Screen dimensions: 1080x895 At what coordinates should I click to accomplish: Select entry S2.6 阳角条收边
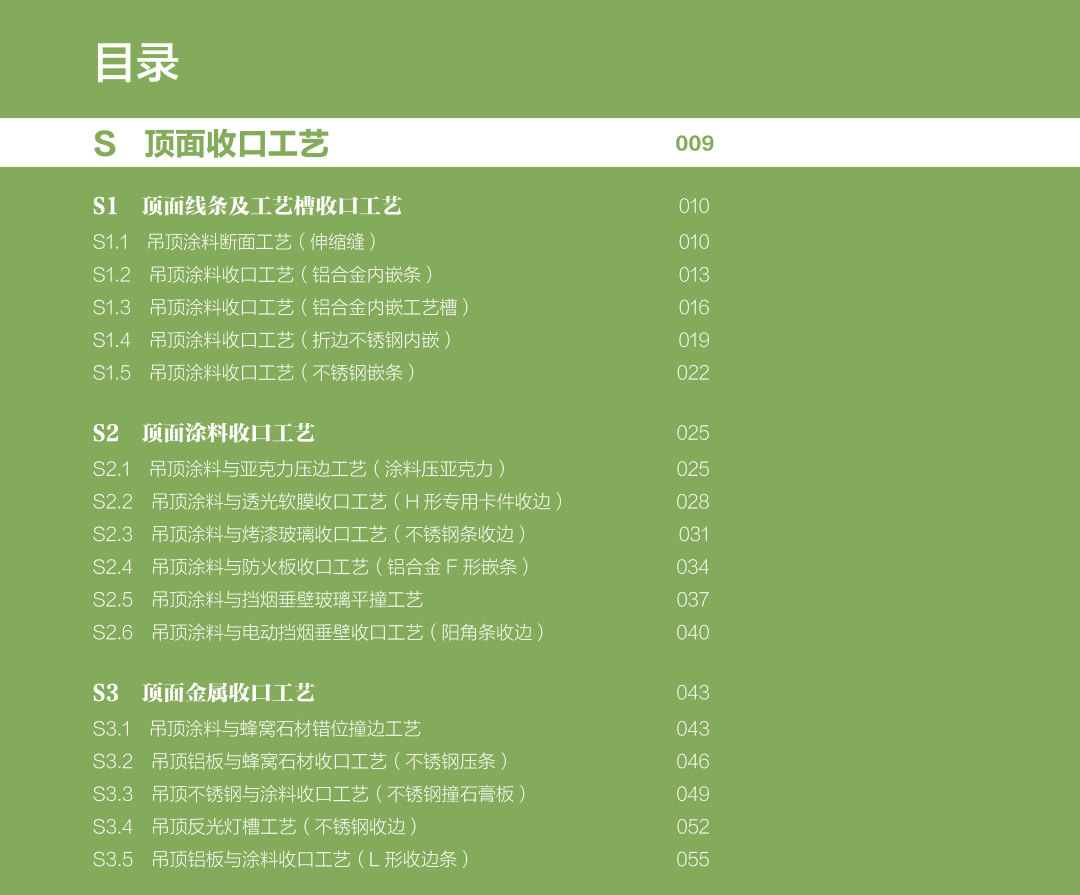tap(320, 632)
